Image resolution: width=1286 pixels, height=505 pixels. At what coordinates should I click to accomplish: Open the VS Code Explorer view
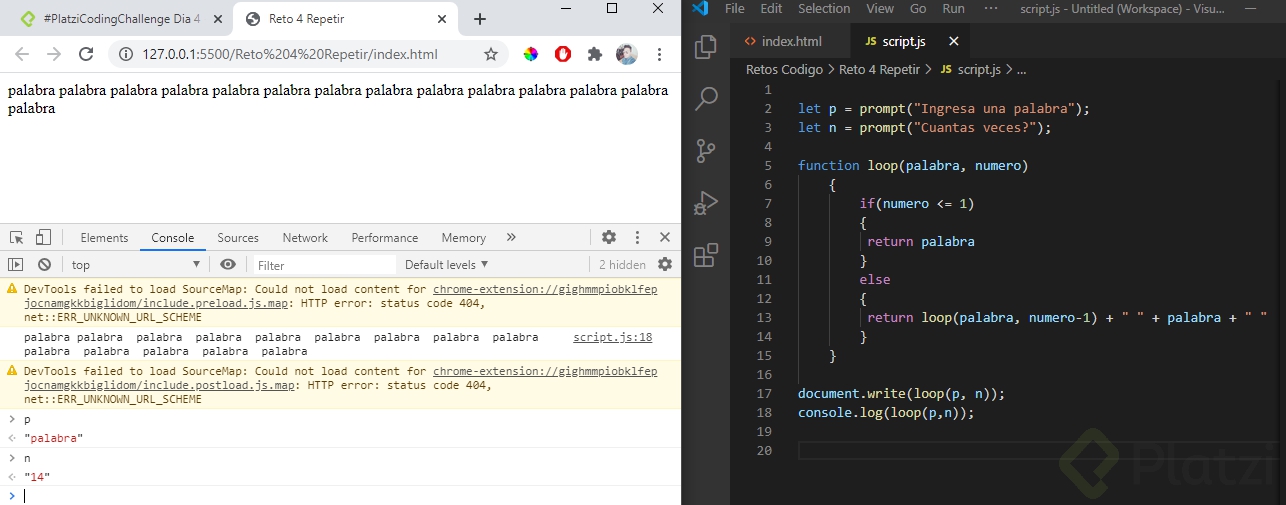click(x=706, y=46)
